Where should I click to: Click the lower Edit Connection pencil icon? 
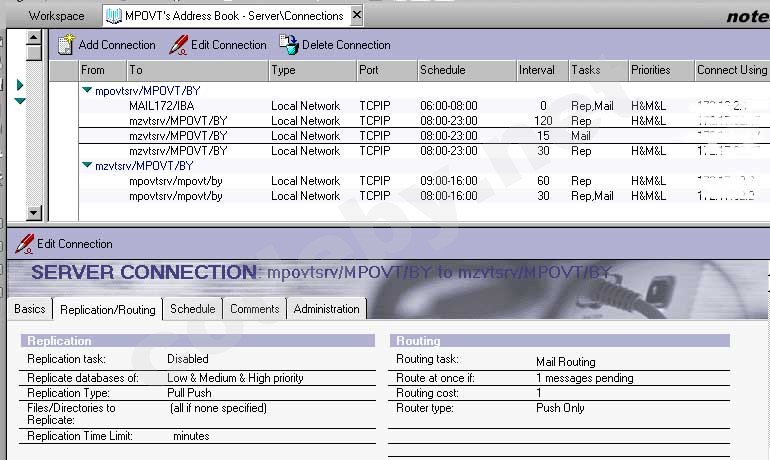coord(24,244)
